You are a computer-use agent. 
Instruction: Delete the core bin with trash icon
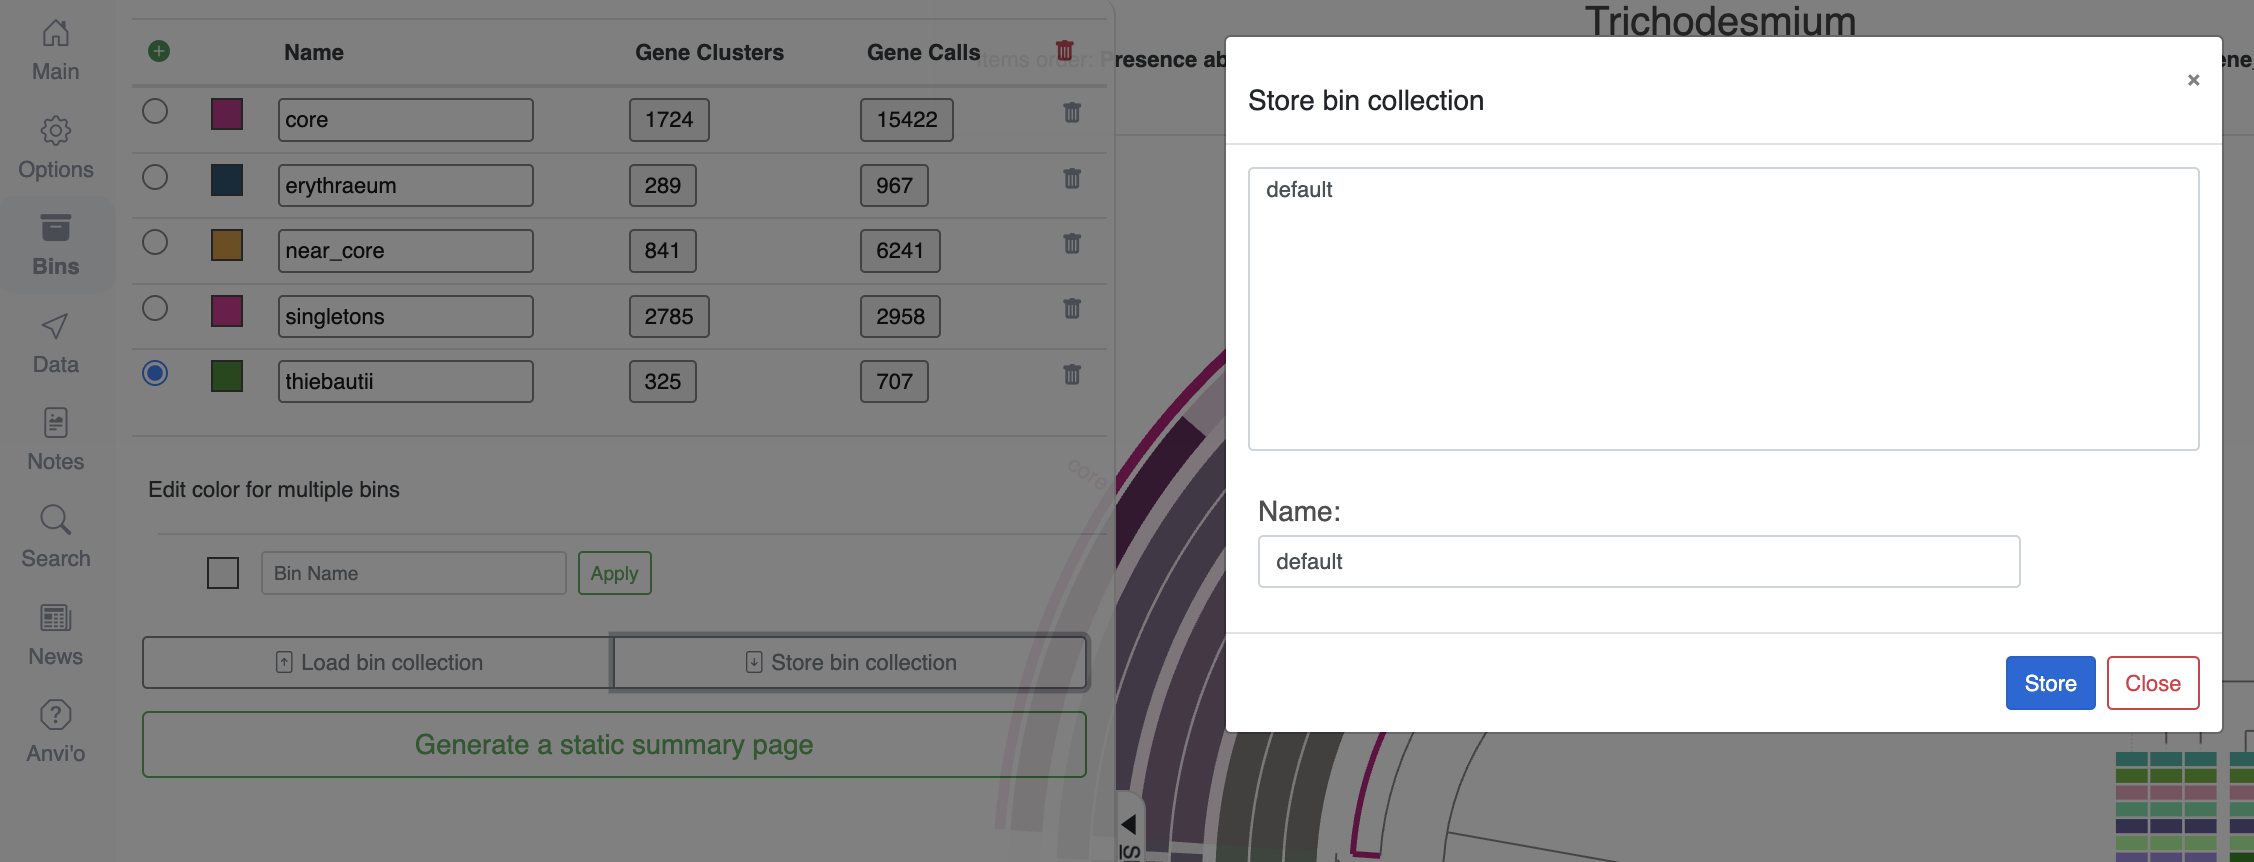tap(1072, 113)
